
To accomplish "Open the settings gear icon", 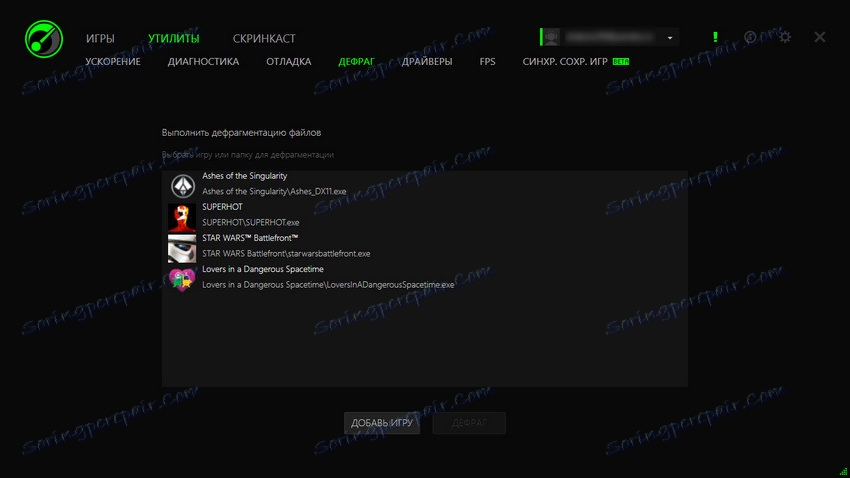I will pyautogui.click(x=784, y=37).
